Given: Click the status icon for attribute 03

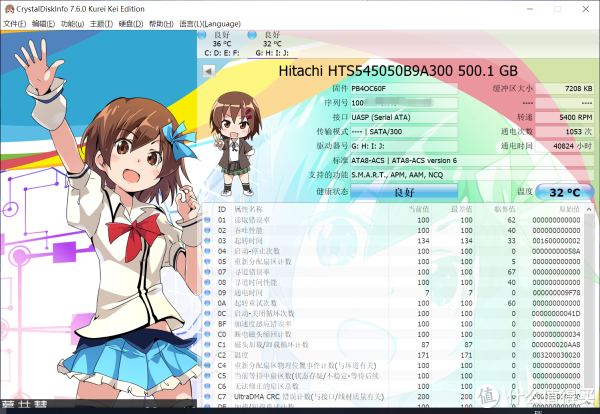Looking at the screenshot, I should pyautogui.click(x=207, y=241).
